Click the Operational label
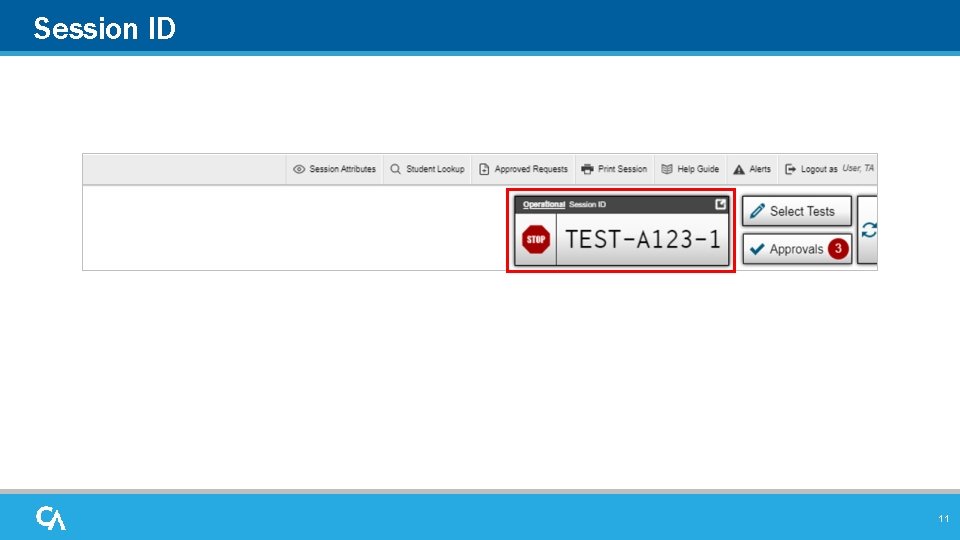Screen dimensions: 960x540 tap(544, 204)
